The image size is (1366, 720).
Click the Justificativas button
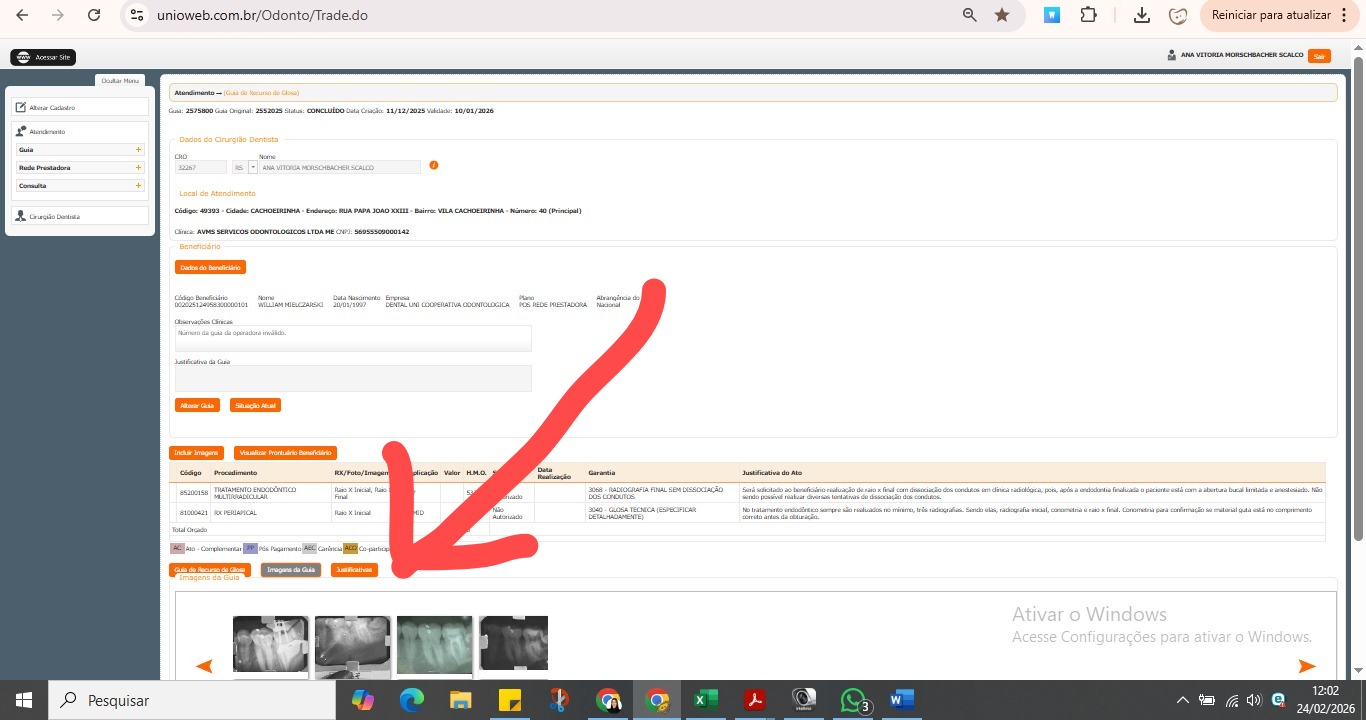point(354,570)
